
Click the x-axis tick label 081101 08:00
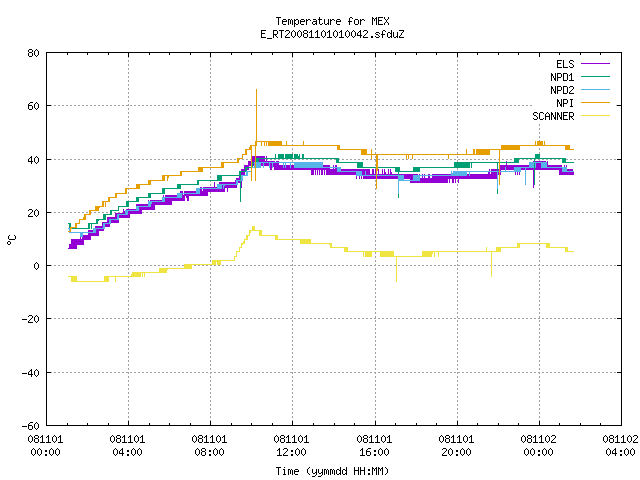coord(209,446)
